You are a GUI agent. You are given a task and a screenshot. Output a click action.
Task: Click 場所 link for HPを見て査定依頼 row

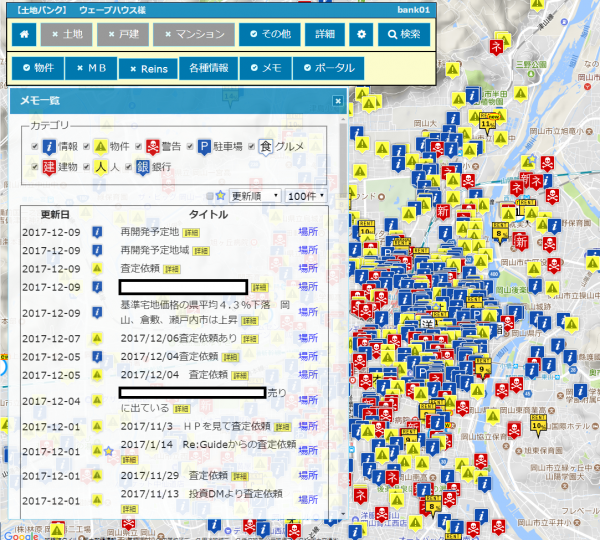coord(308,426)
